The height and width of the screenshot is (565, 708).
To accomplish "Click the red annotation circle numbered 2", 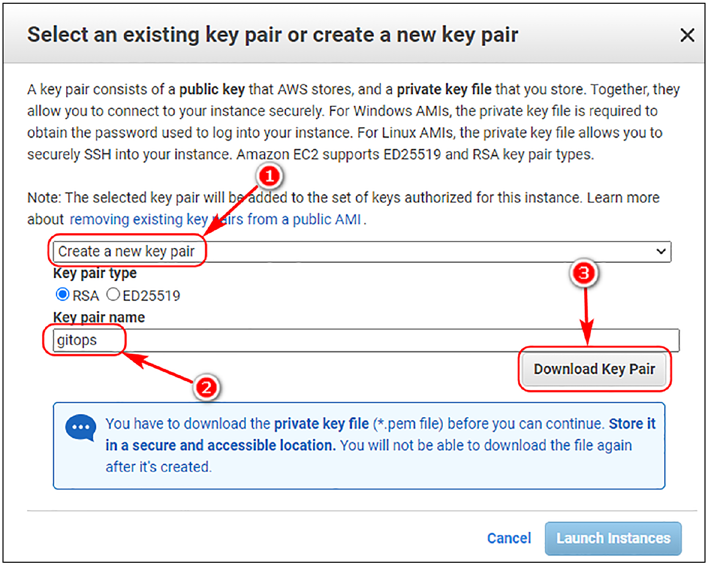I will click(x=206, y=388).
